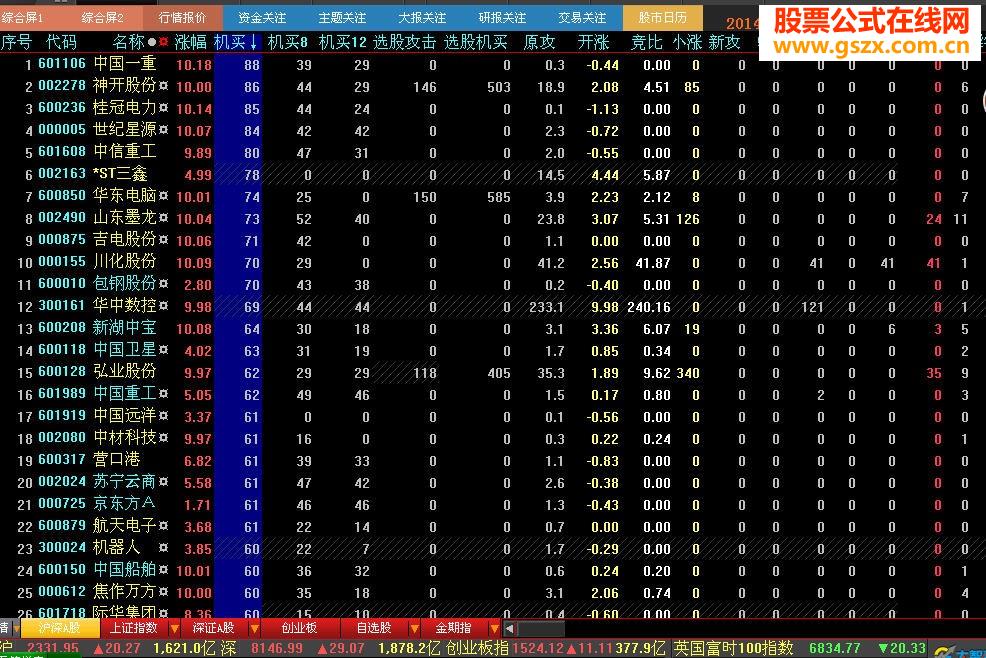Image resolution: width=986 pixels, height=658 pixels.
Task: Select stock *ST三鑫 name
Action: (120, 174)
